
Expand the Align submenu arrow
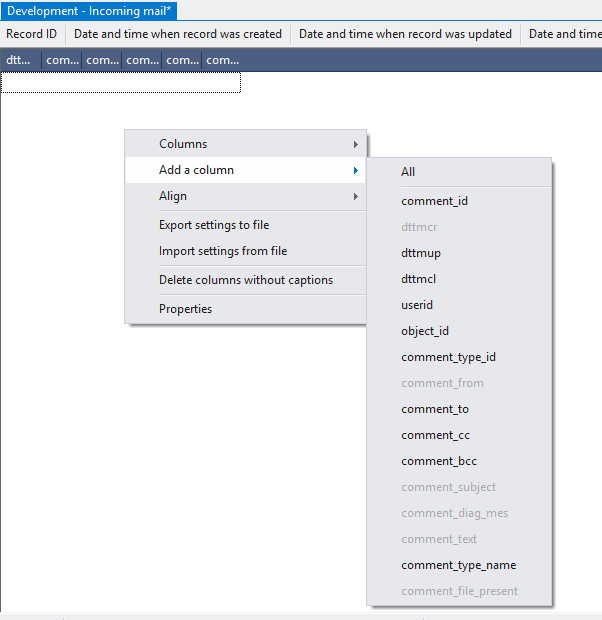click(x=355, y=197)
